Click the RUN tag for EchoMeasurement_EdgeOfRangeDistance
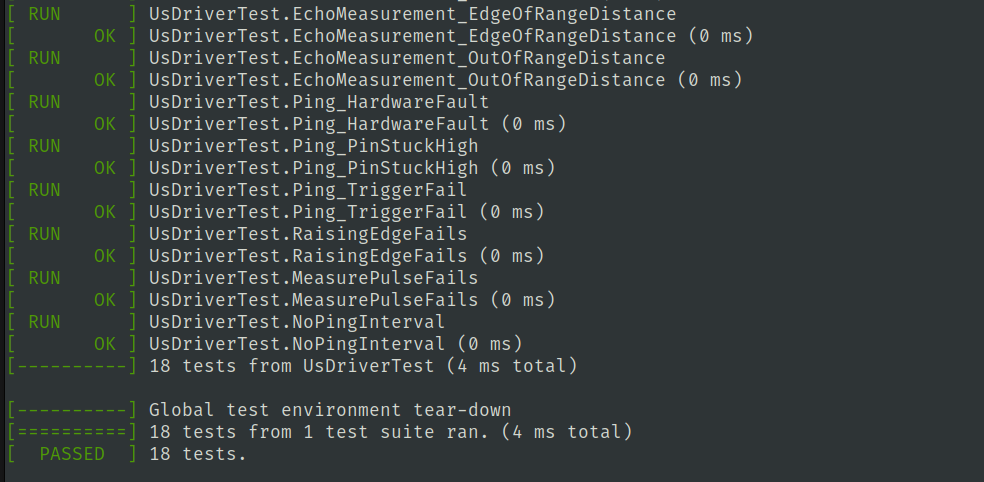This screenshot has width=984, height=482. click(44, 14)
